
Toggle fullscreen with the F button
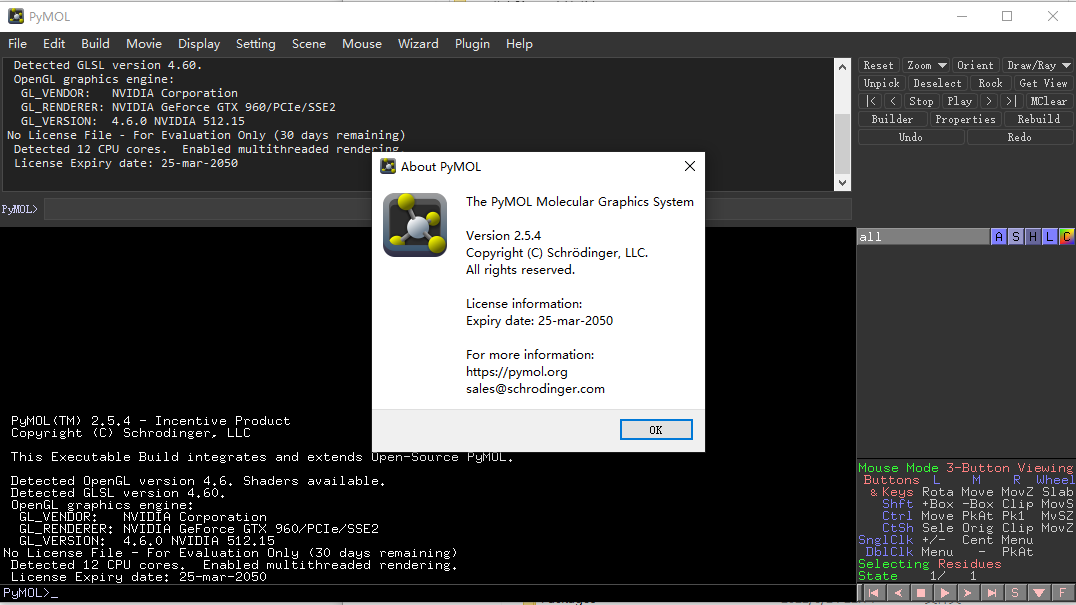click(1063, 593)
